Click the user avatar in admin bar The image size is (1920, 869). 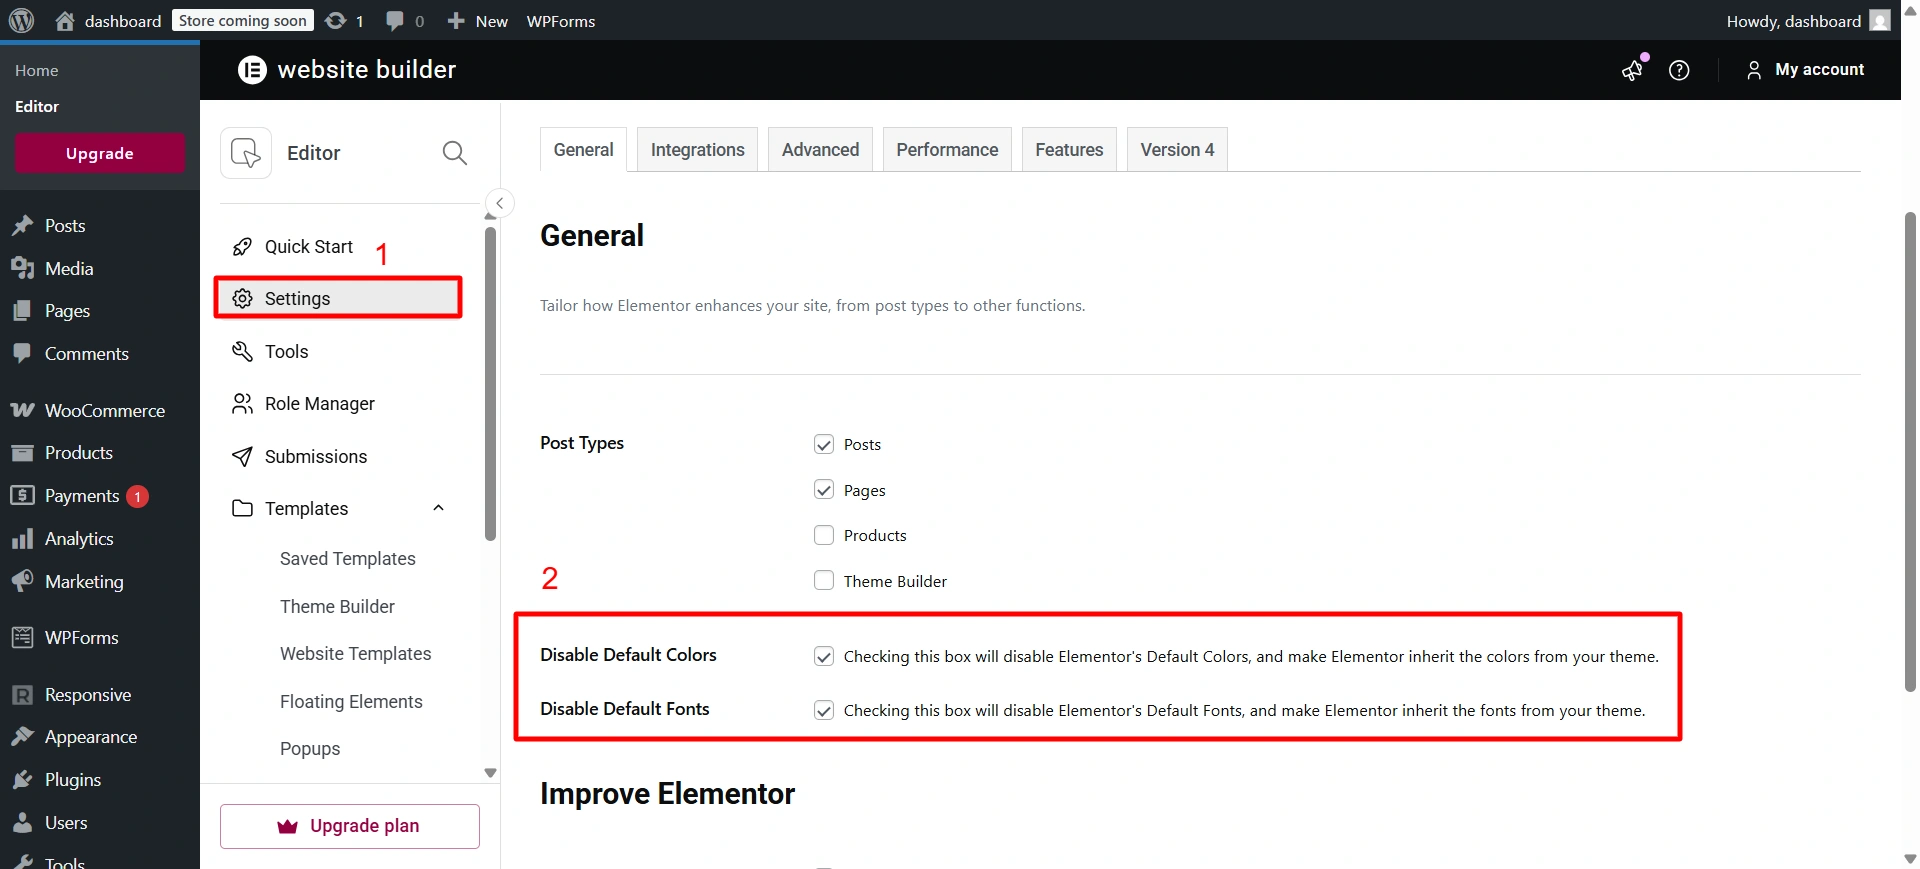pos(1880,21)
